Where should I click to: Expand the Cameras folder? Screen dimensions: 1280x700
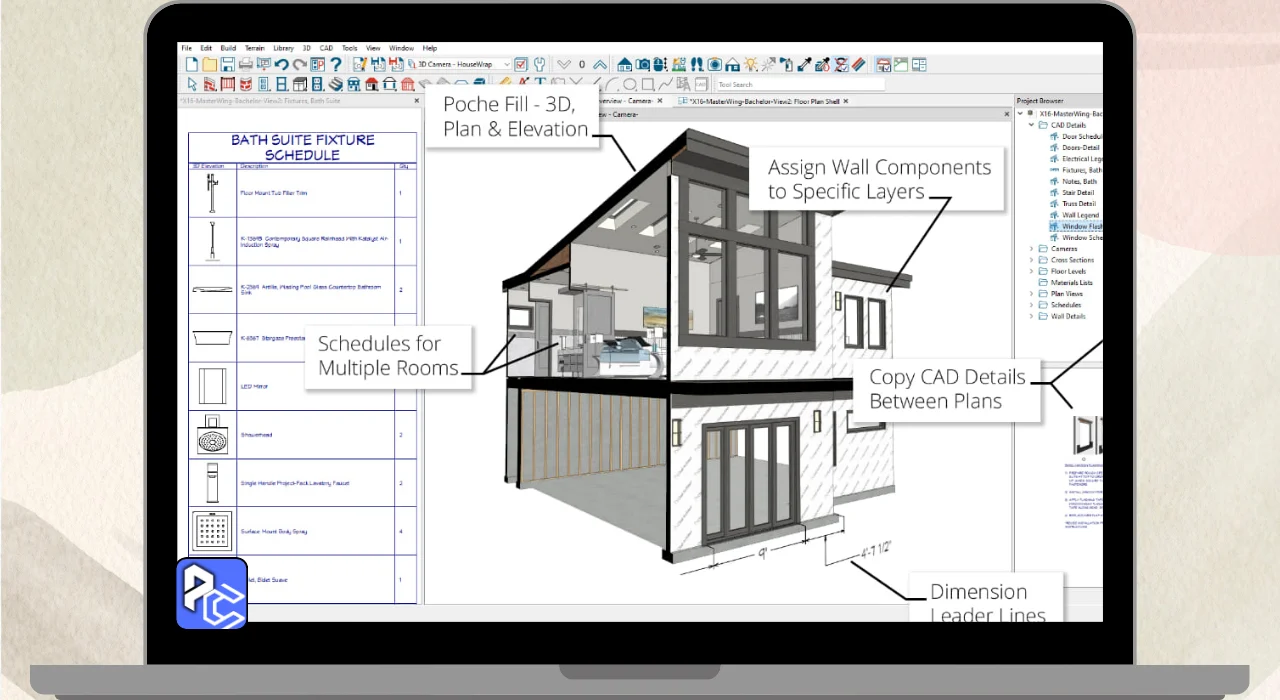pos(1031,249)
